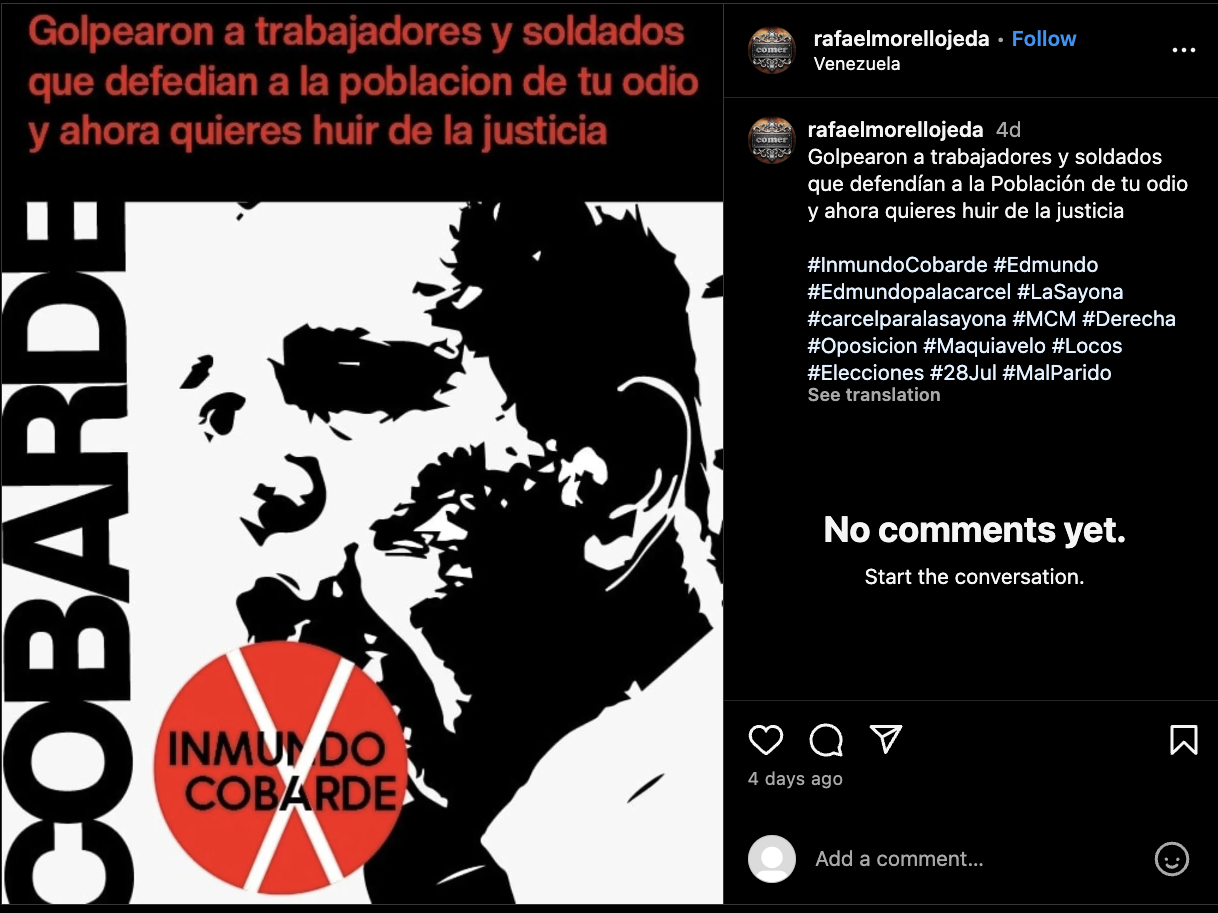Open #LaSayona hashtag link
The width and height of the screenshot is (1218, 913).
(1070, 292)
